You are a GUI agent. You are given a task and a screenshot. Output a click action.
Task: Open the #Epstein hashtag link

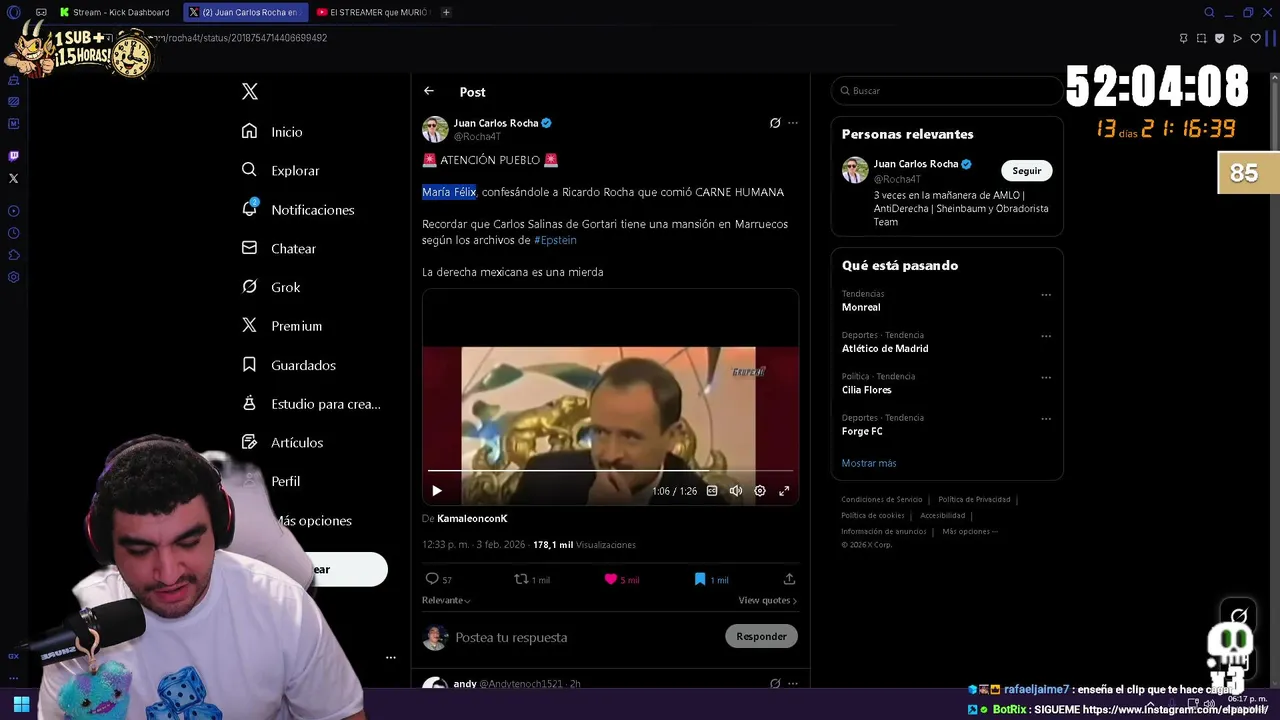[555, 240]
